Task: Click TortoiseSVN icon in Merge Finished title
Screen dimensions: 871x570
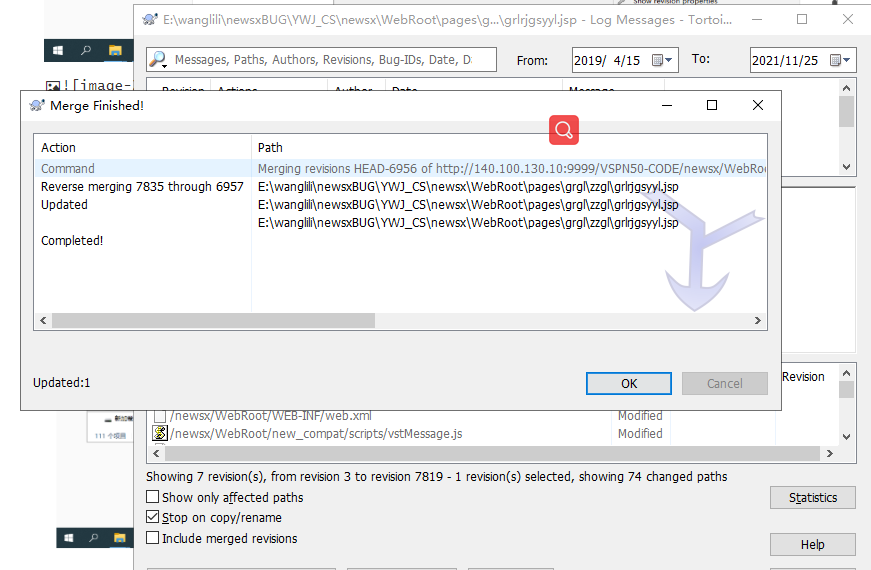Action: (37, 105)
